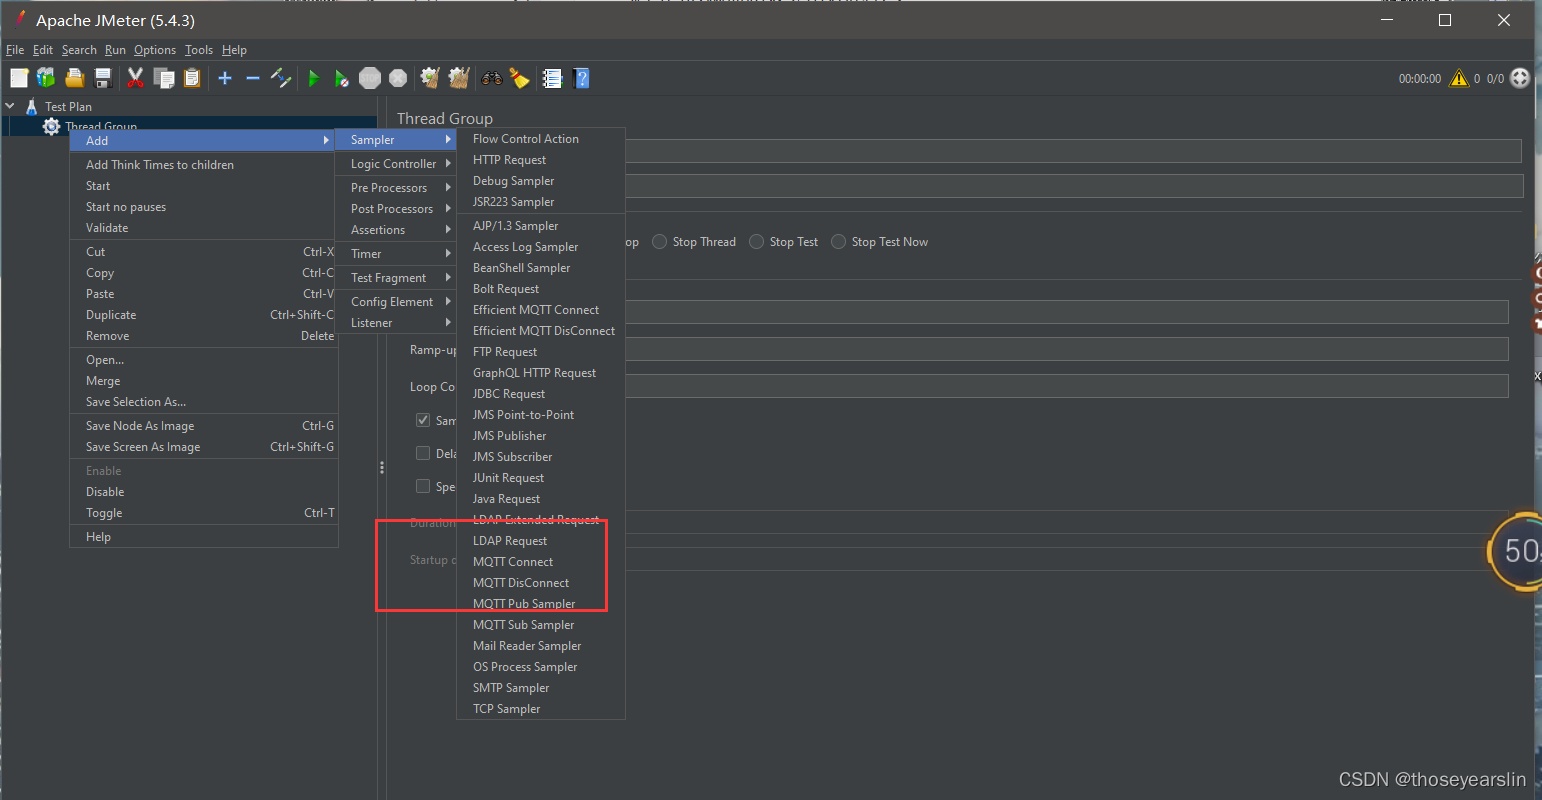Viewport: 1542px width, 800px height.
Task: Start the test with green play icon
Action: pos(313,78)
